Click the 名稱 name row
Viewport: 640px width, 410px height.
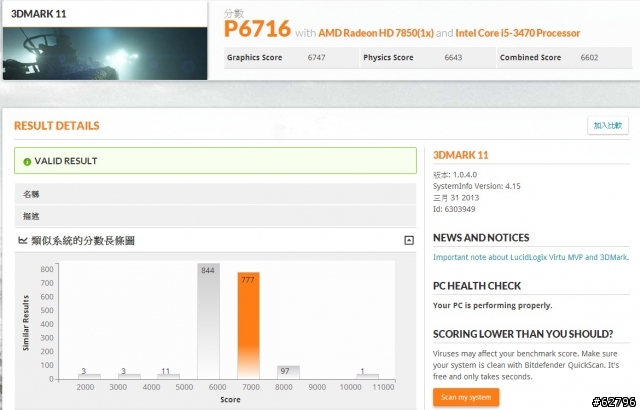pos(216,194)
